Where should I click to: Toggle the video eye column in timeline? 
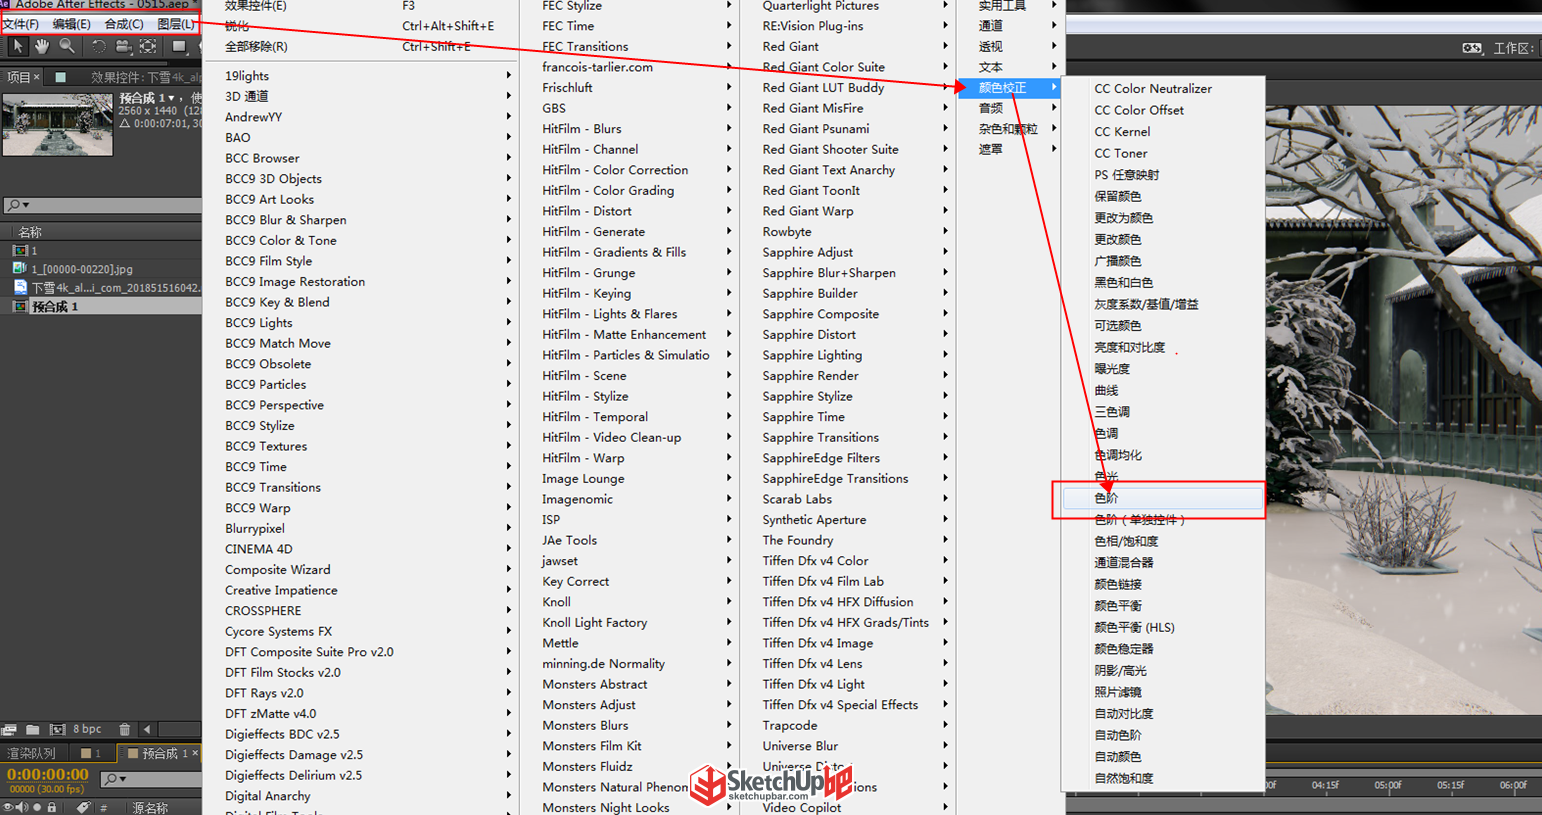coord(8,807)
